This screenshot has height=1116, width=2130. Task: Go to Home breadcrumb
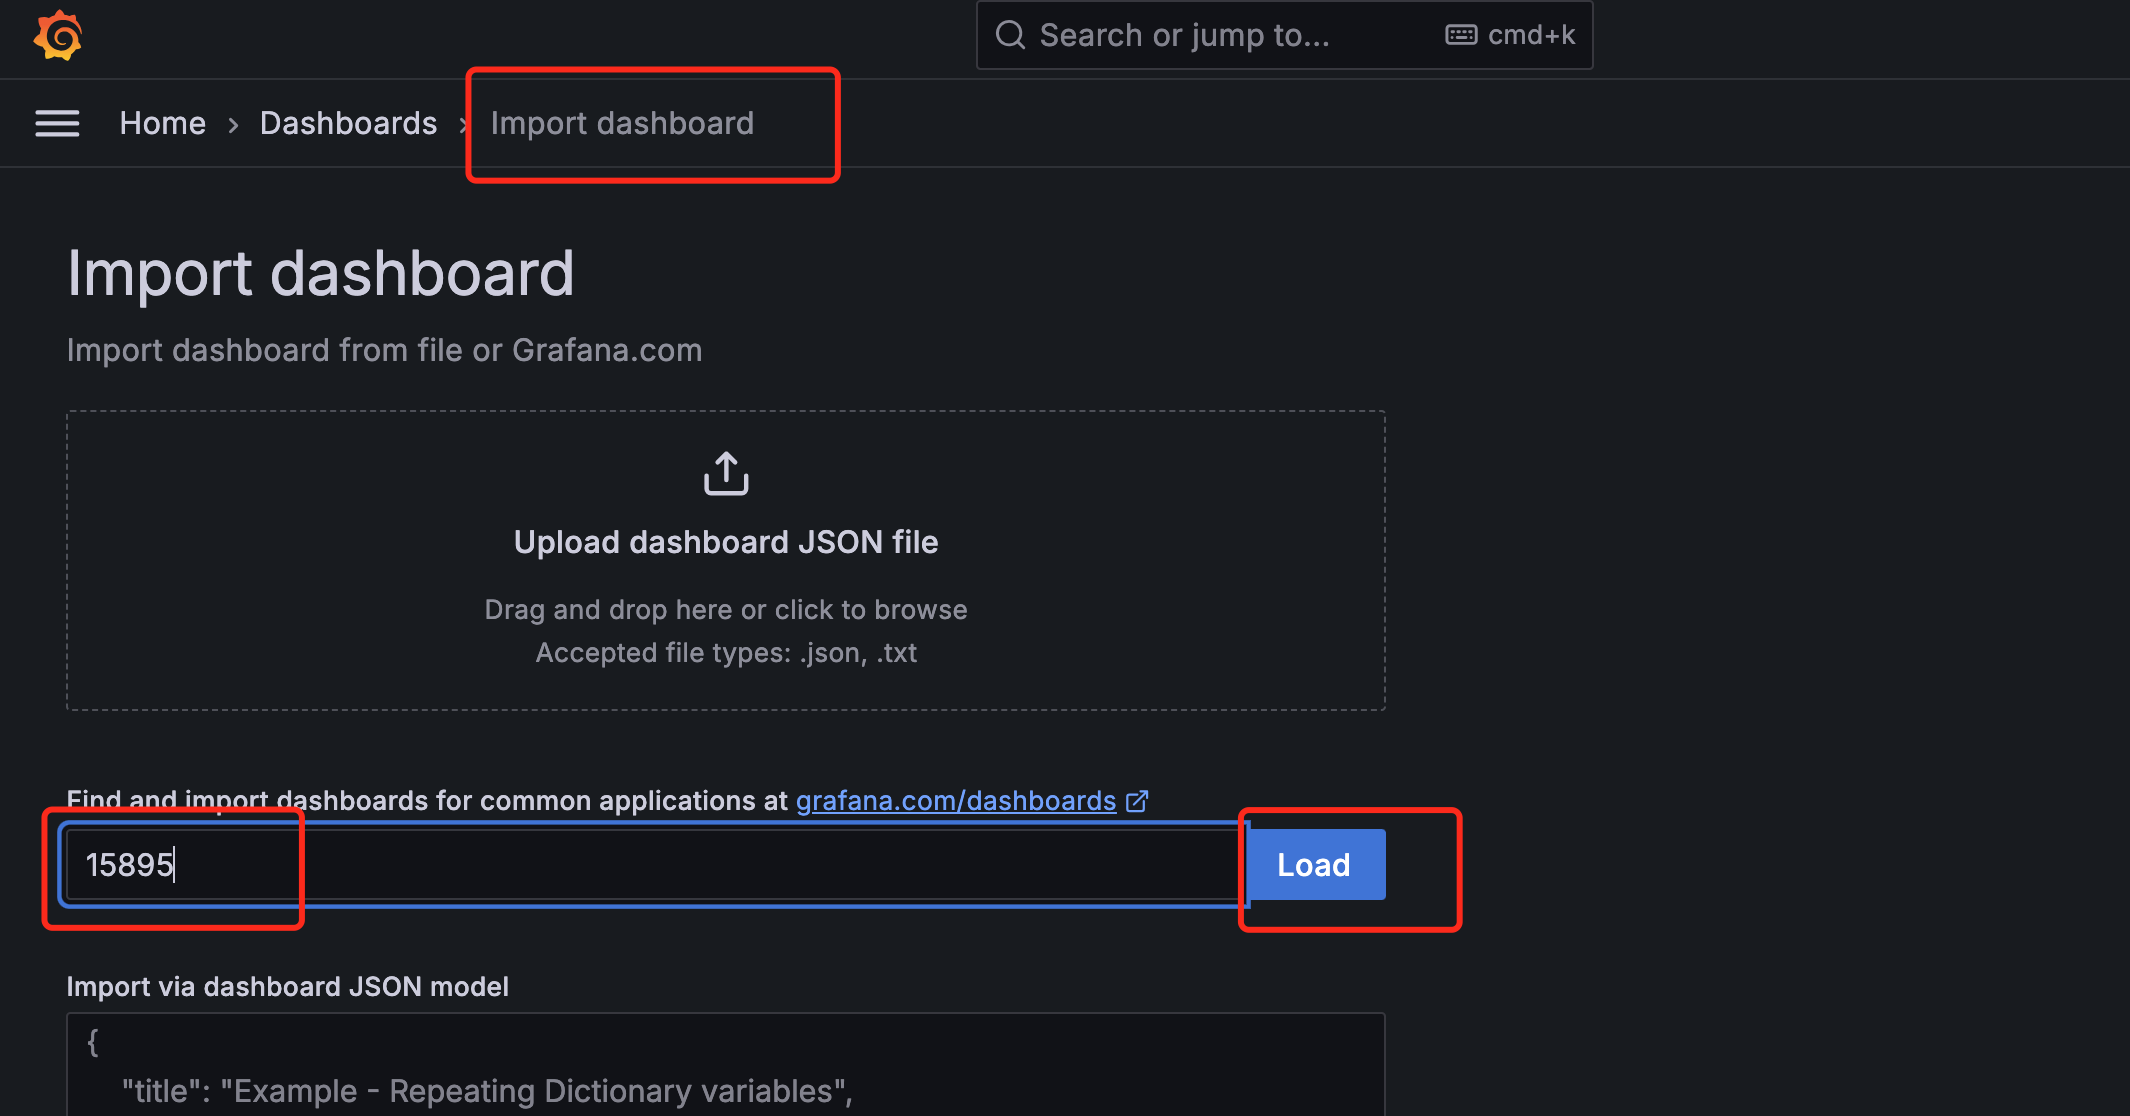[x=162, y=123]
